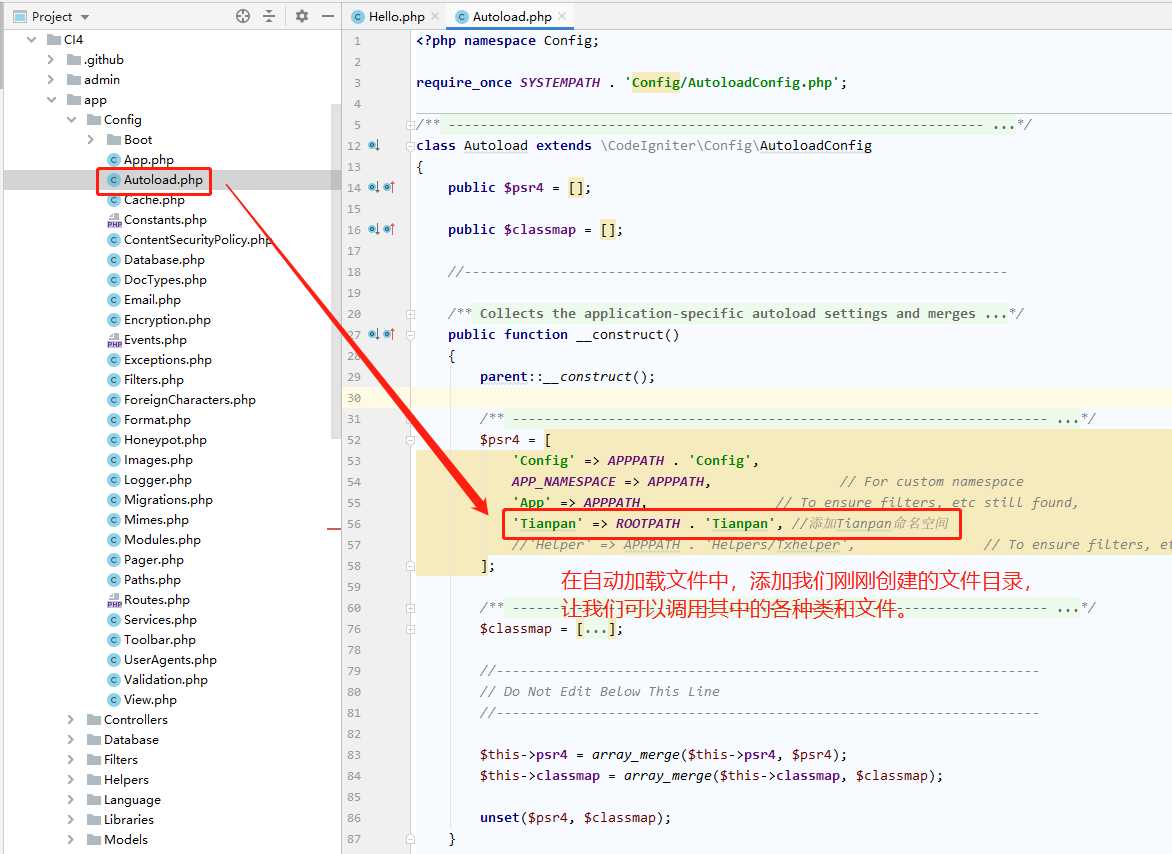
Task: Unfold the collapsed doc comment on line 5
Action: click(x=410, y=125)
